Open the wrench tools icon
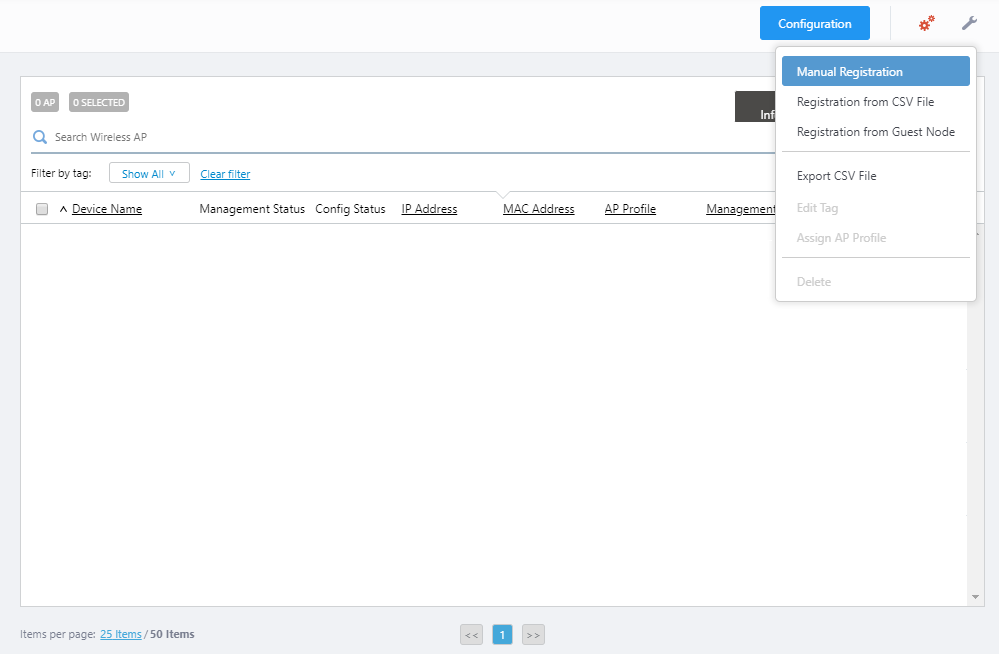The width and height of the screenshot is (999, 654). [x=969, y=24]
